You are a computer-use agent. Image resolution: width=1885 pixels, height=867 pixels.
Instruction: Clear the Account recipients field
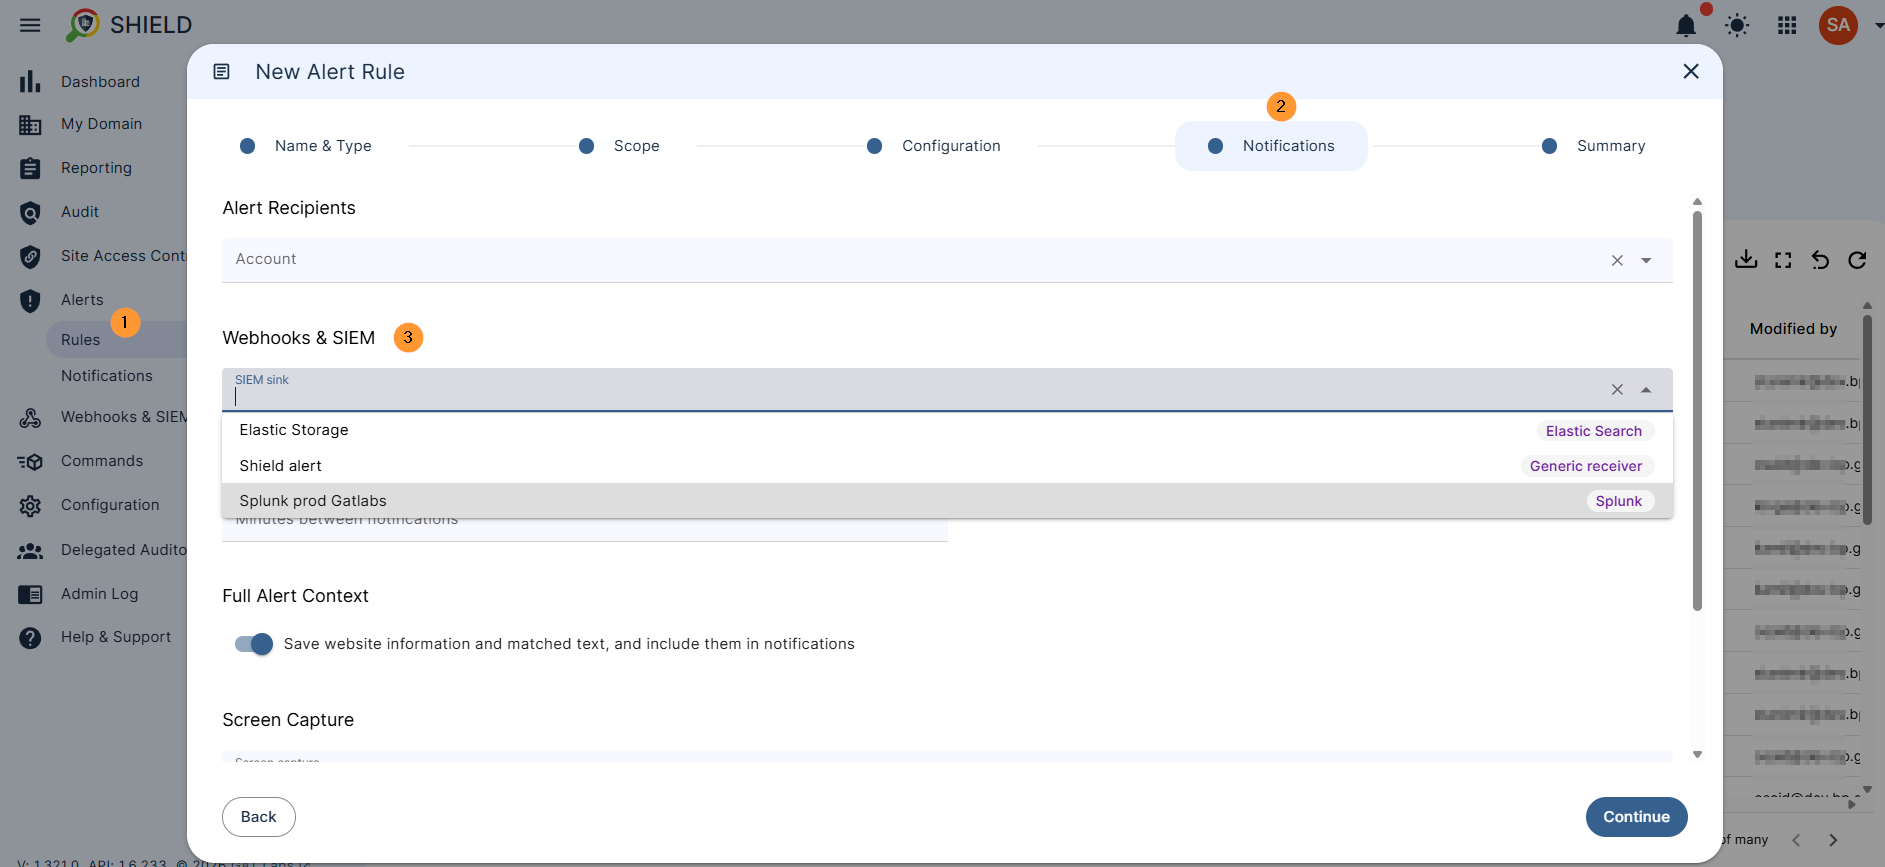coord(1617,260)
